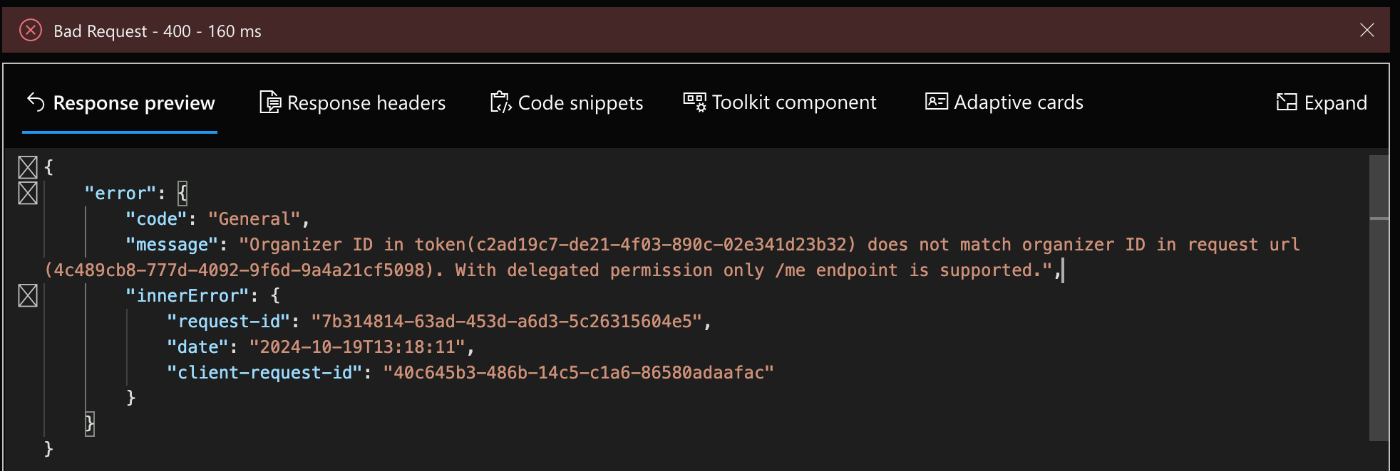Click the Toolkit component icon
The width and height of the screenshot is (1400, 471).
coord(695,101)
